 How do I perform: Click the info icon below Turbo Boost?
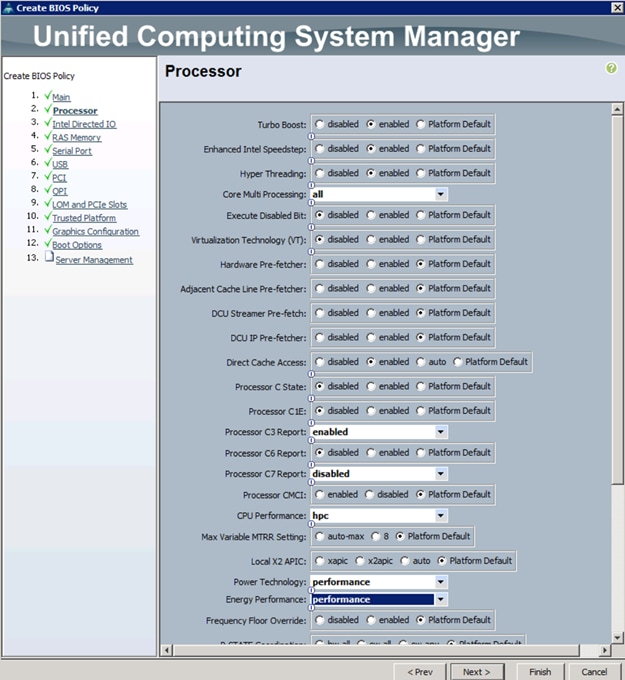311,136
